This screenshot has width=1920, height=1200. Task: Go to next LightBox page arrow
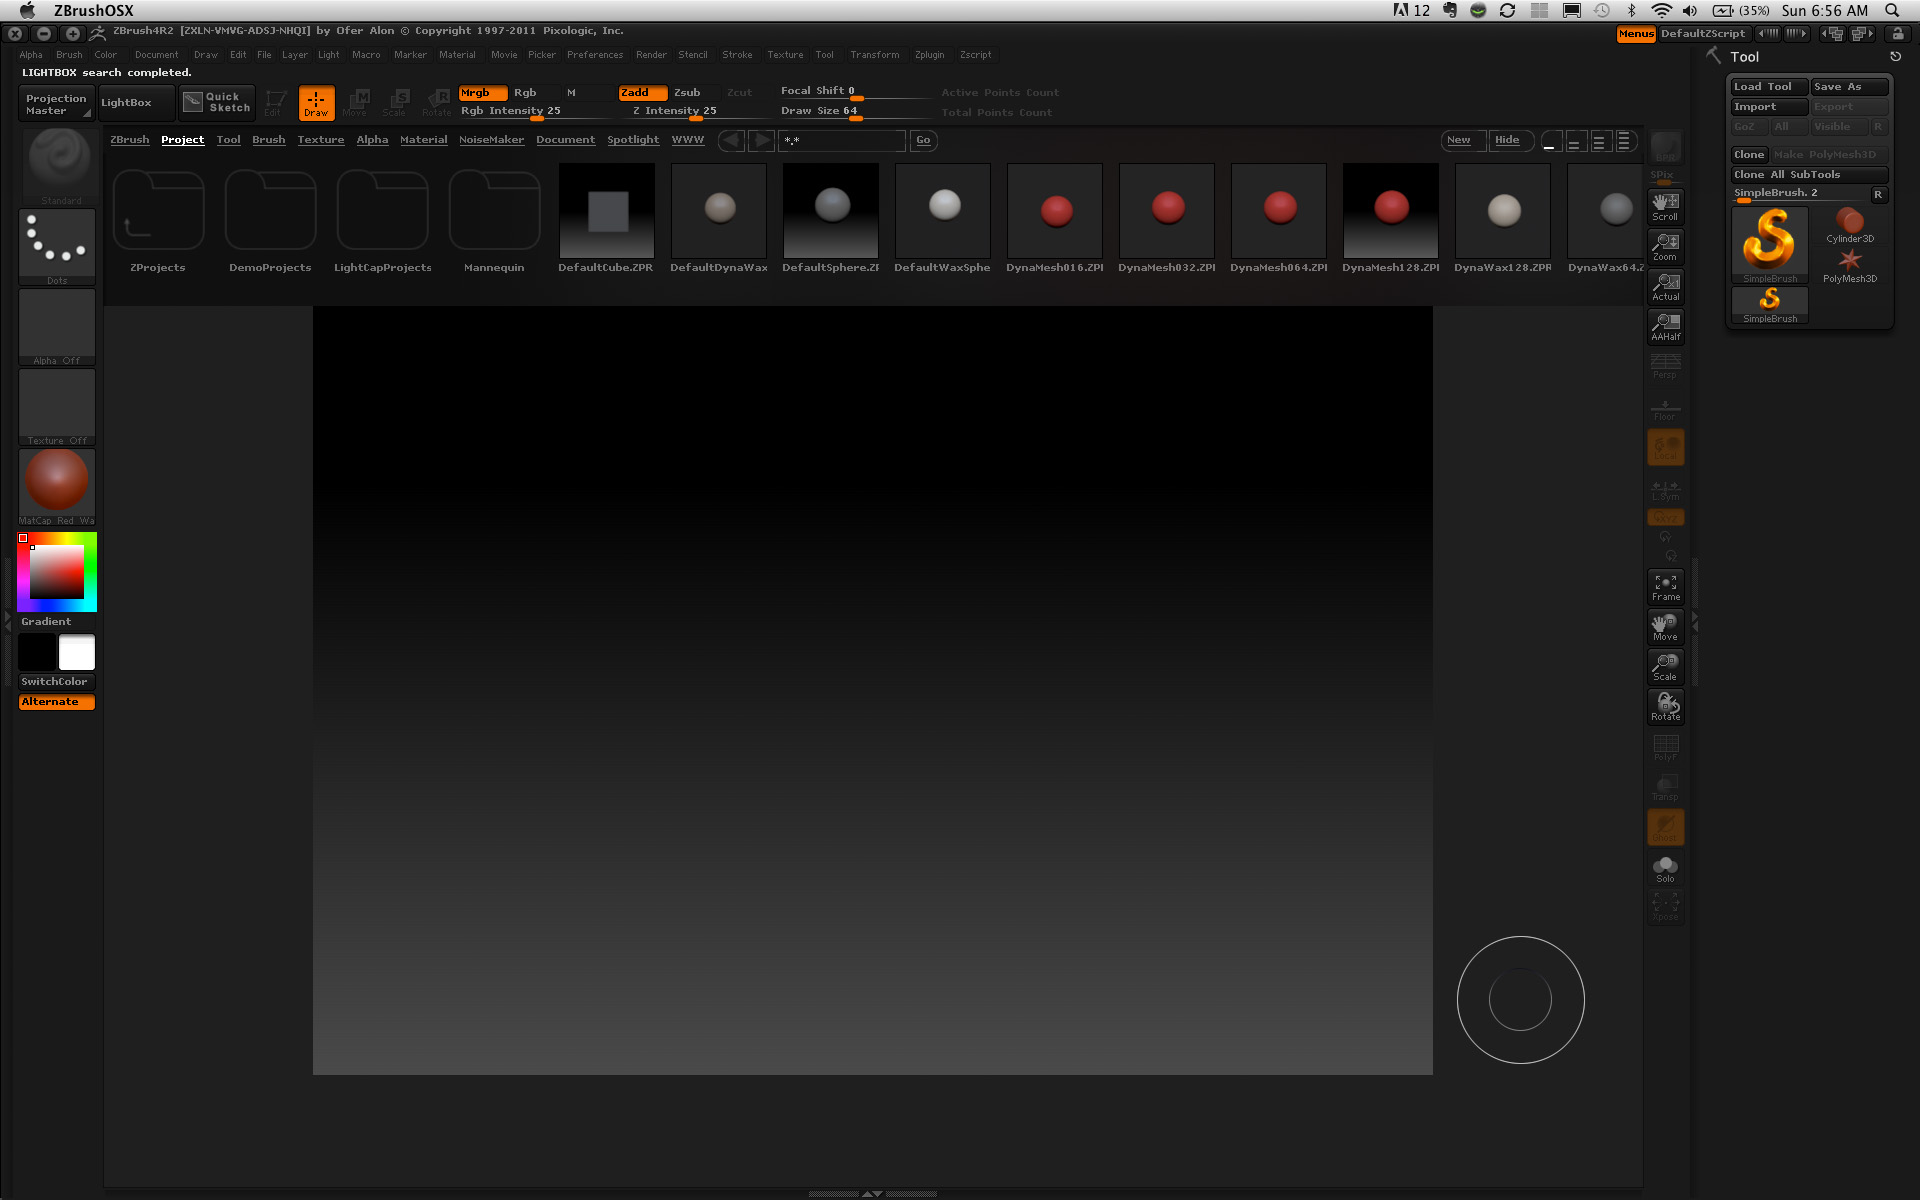[x=762, y=140]
